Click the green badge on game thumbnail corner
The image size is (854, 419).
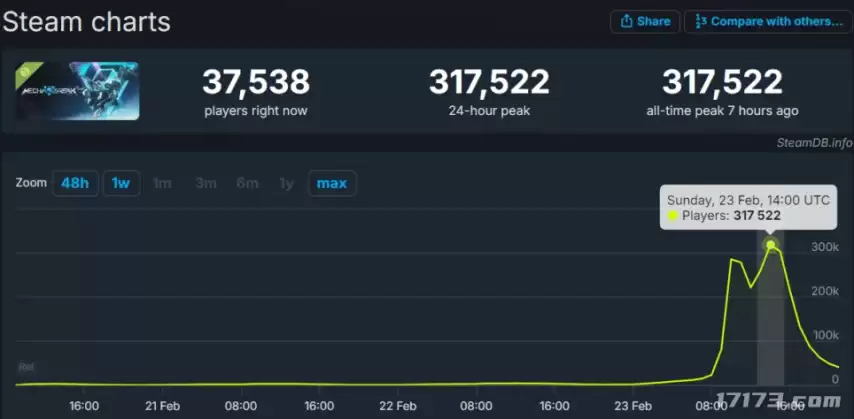click(25, 68)
